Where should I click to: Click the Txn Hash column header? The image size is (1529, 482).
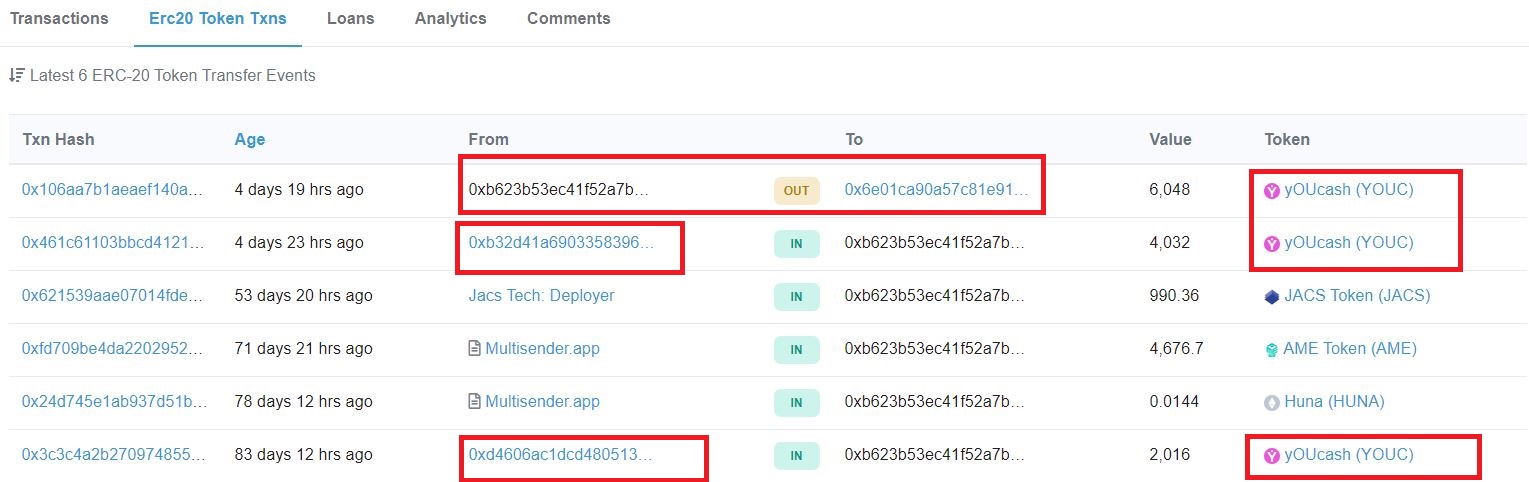point(58,139)
